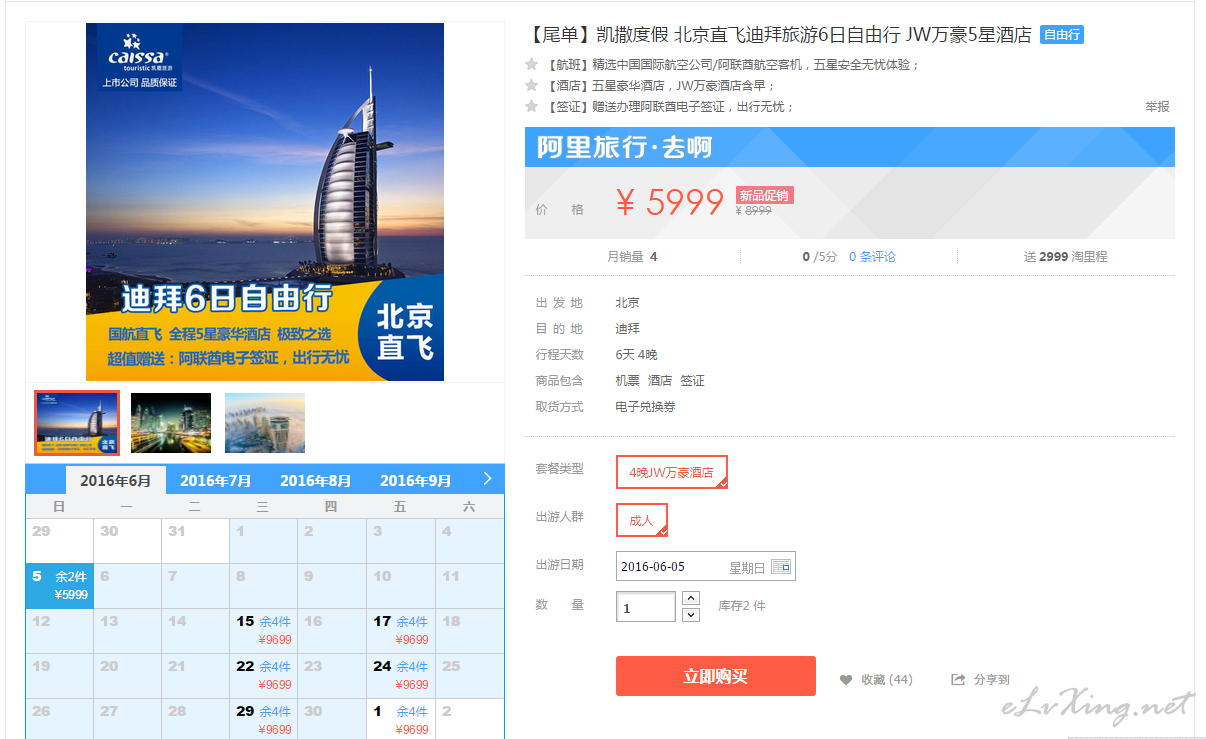
Task: Click the heart icon beside 收藏
Action: 846,680
